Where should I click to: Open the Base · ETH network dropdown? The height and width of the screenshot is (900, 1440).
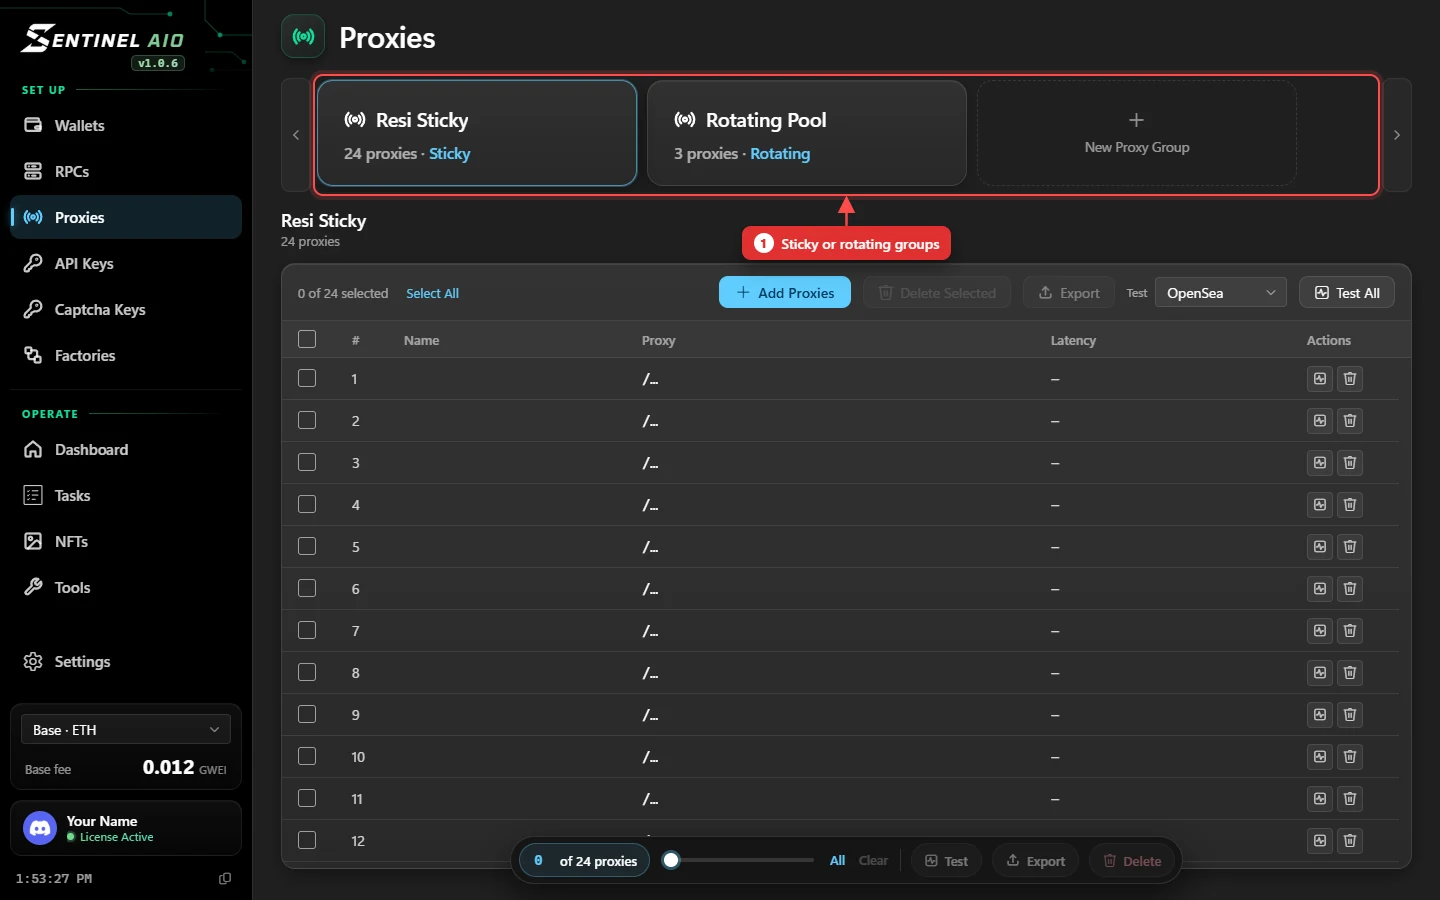126,730
